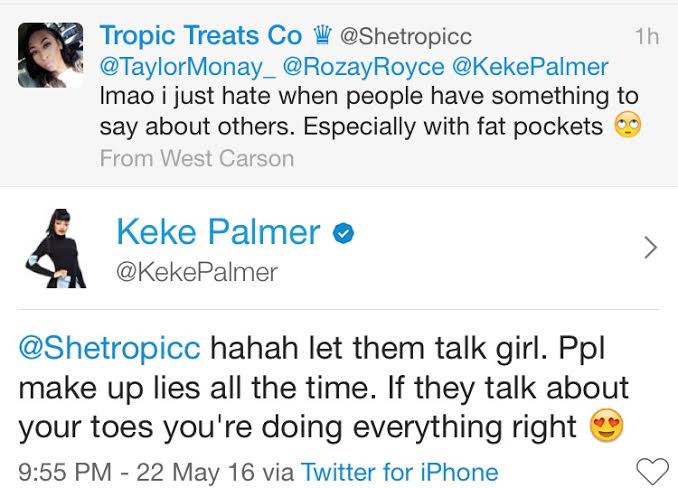Tap the heart-eyes emoji in Keke's reply
The height and width of the screenshot is (488, 678).
[606, 428]
